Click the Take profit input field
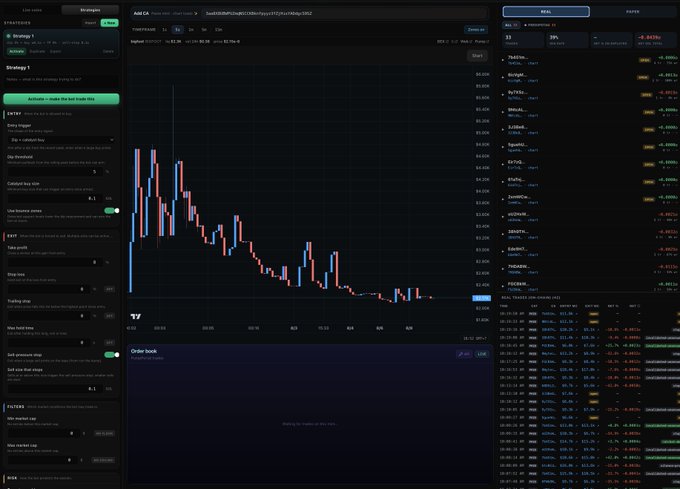The image size is (680, 489). pos(56,262)
